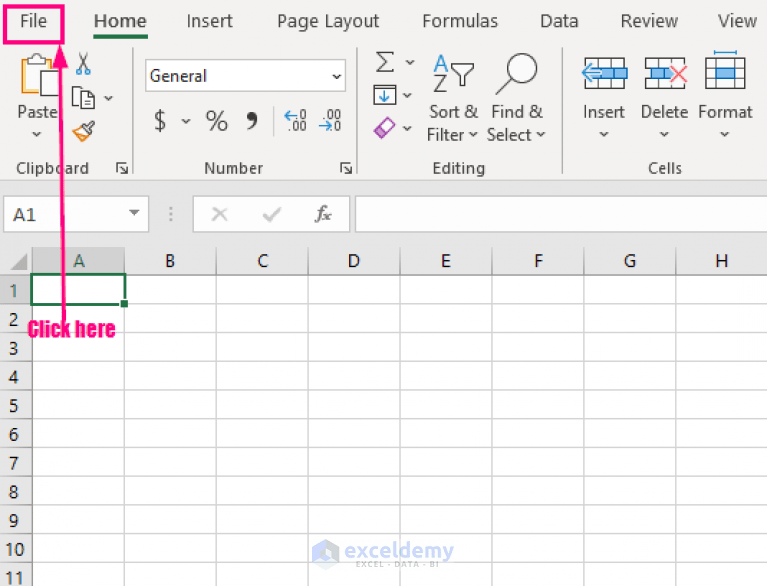767x586 pixels.
Task: Apply Percent Style format
Action: [x=216, y=120]
